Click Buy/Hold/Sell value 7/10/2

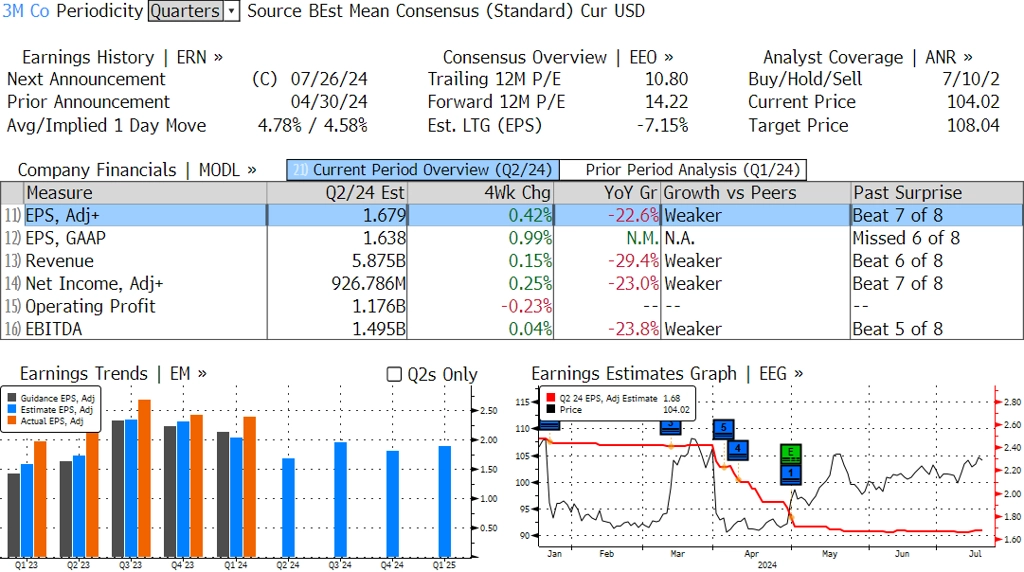(970, 79)
